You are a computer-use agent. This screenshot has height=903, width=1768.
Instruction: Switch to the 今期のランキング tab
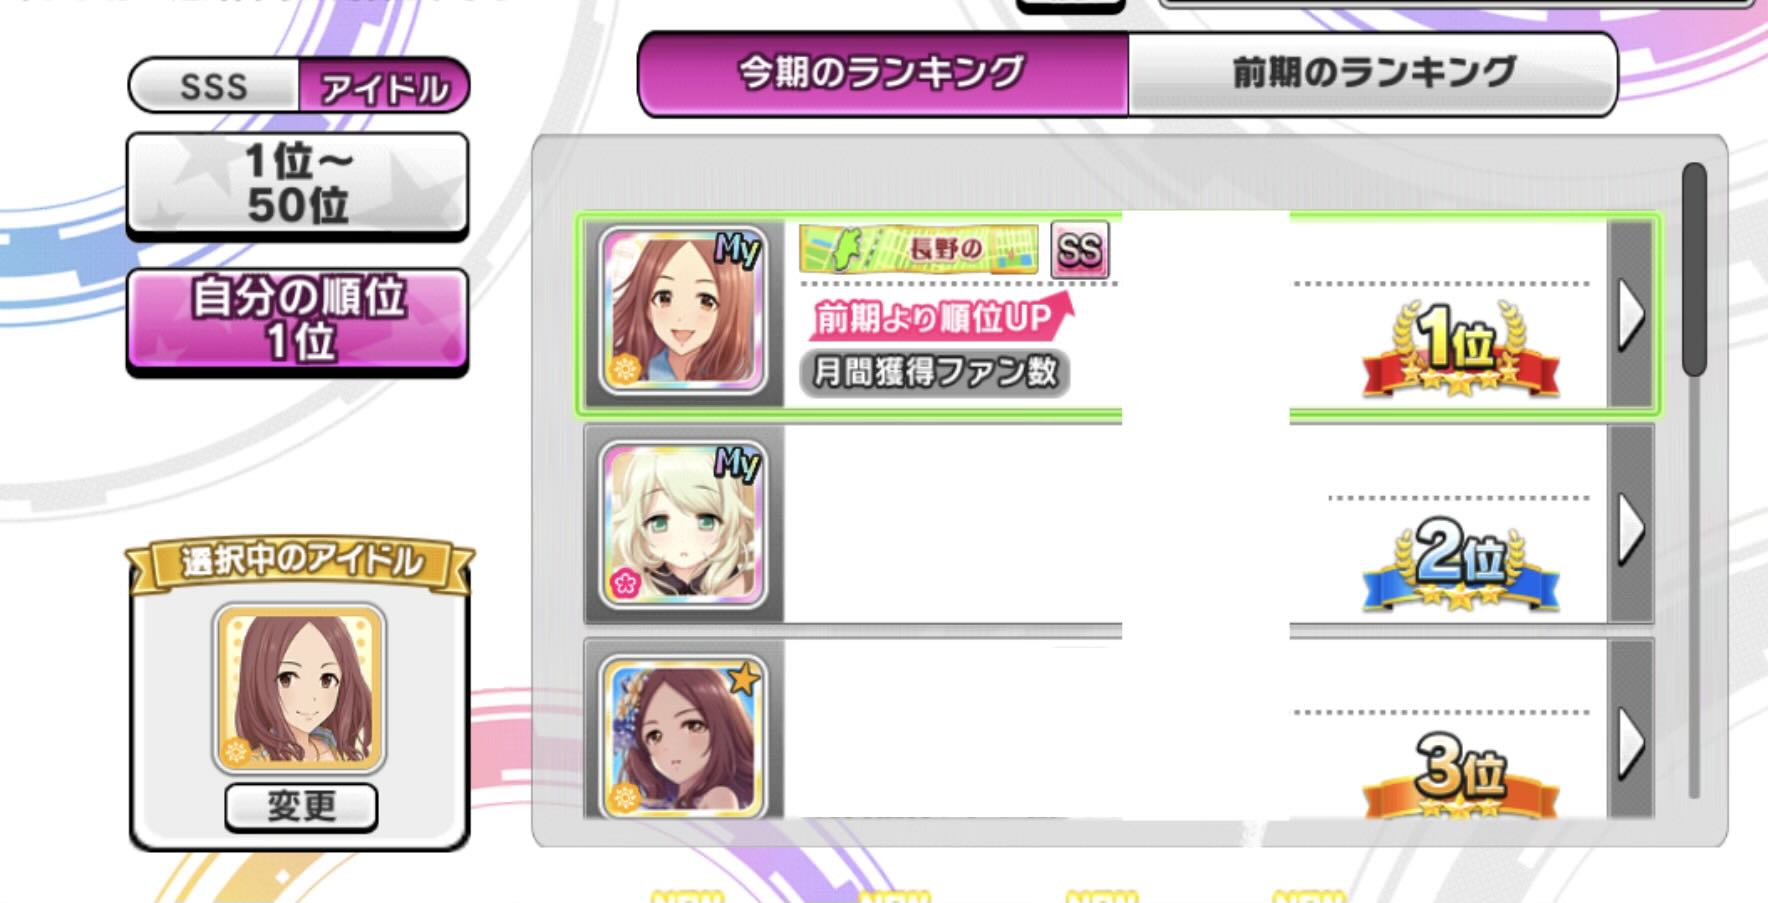[x=884, y=73]
